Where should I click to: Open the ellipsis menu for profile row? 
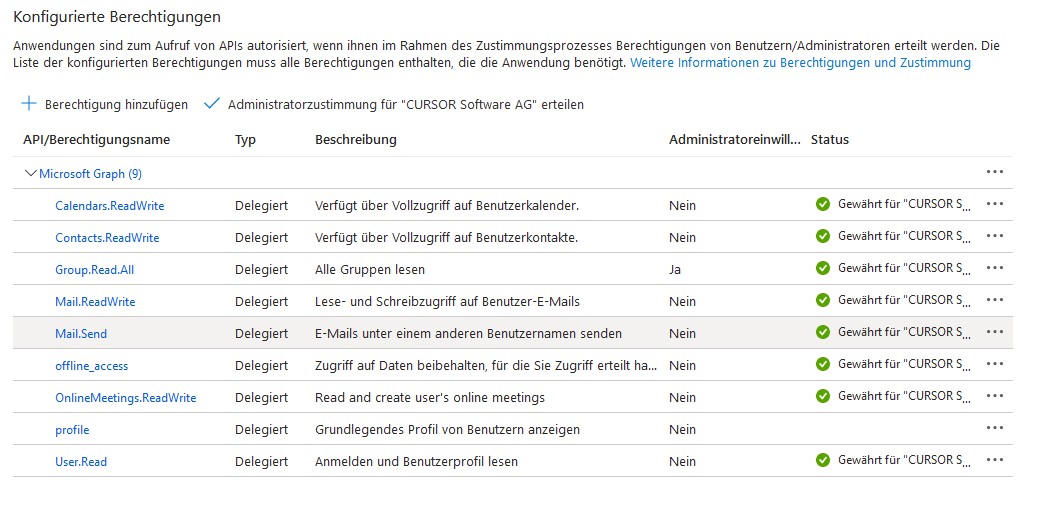tap(994, 428)
